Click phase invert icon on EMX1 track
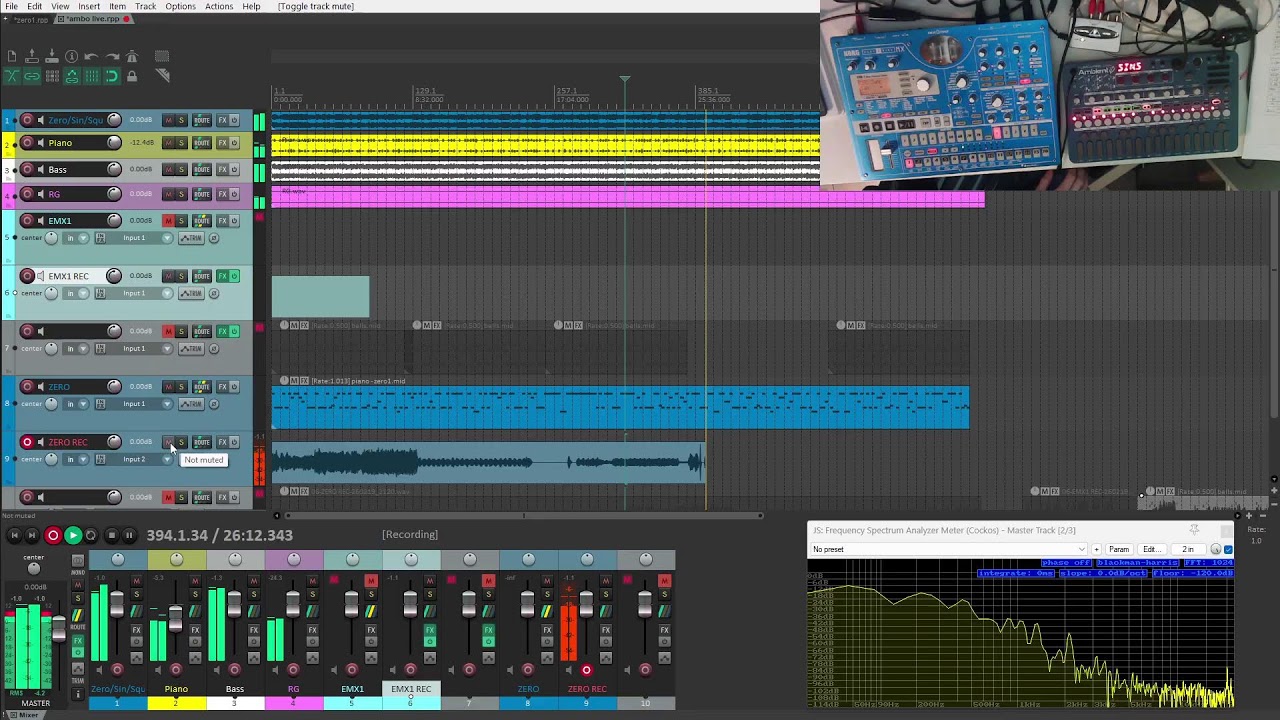Image resolution: width=1280 pixels, height=720 pixels. [x=213, y=238]
